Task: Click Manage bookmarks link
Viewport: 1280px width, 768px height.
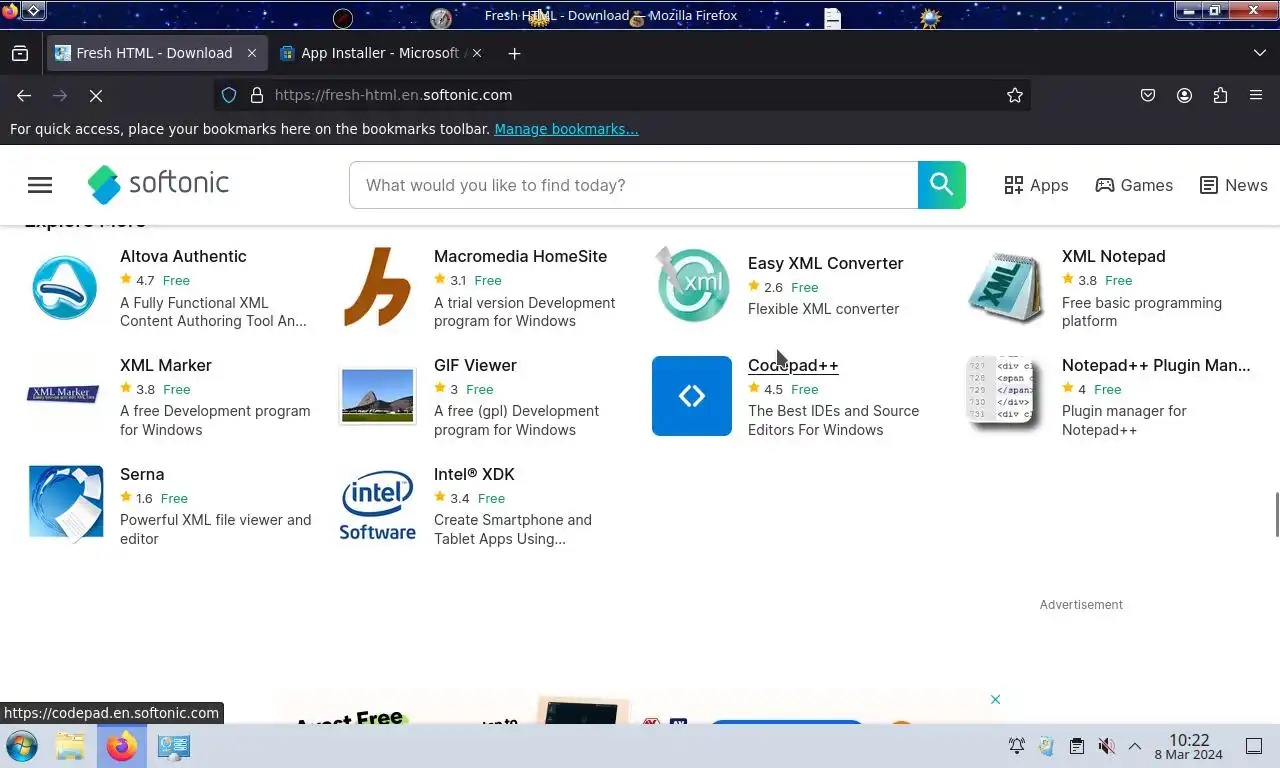Action: coord(566,129)
